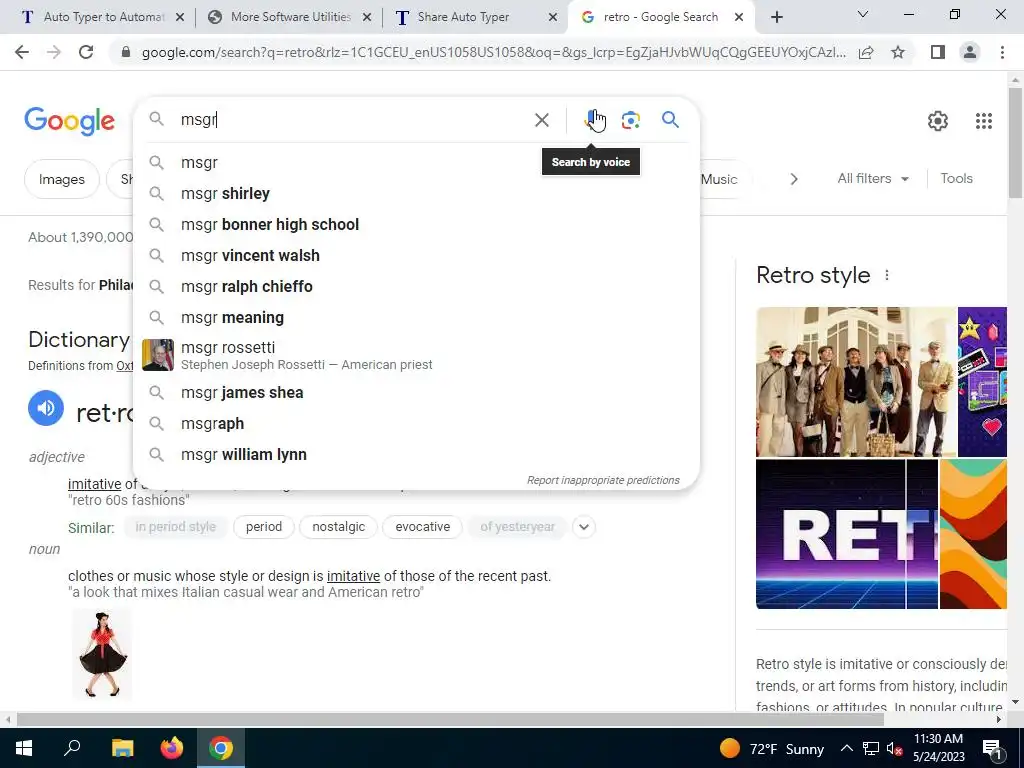This screenshot has width=1024, height=768.
Task: Open Google quick settings gear
Action: point(938,121)
